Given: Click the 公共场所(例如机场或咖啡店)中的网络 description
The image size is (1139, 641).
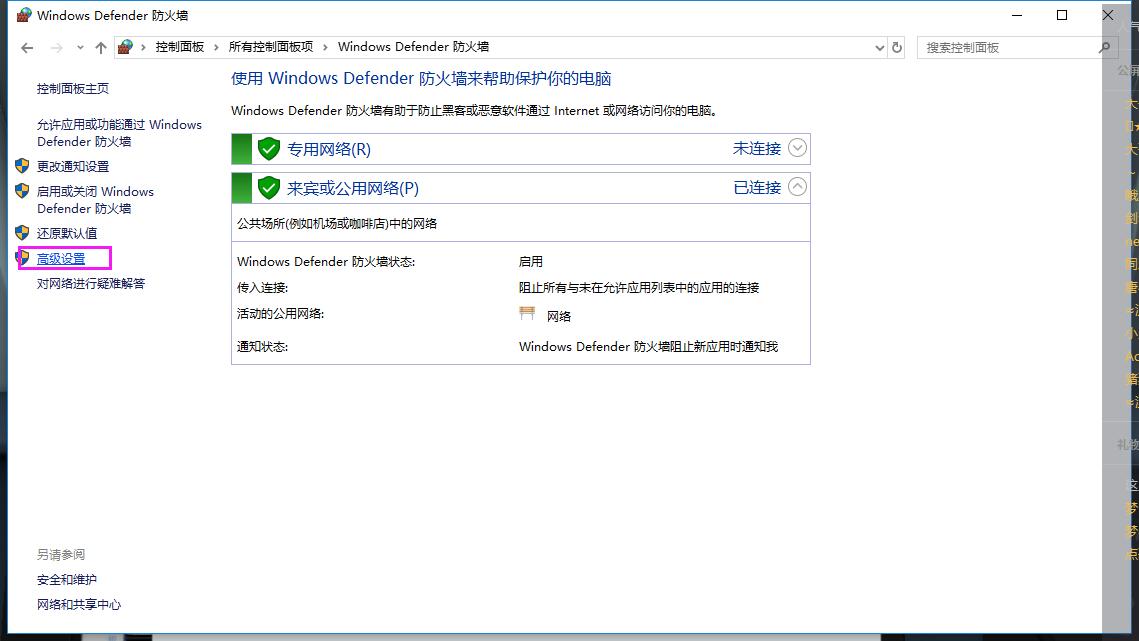Looking at the screenshot, I should coord(337,224).
